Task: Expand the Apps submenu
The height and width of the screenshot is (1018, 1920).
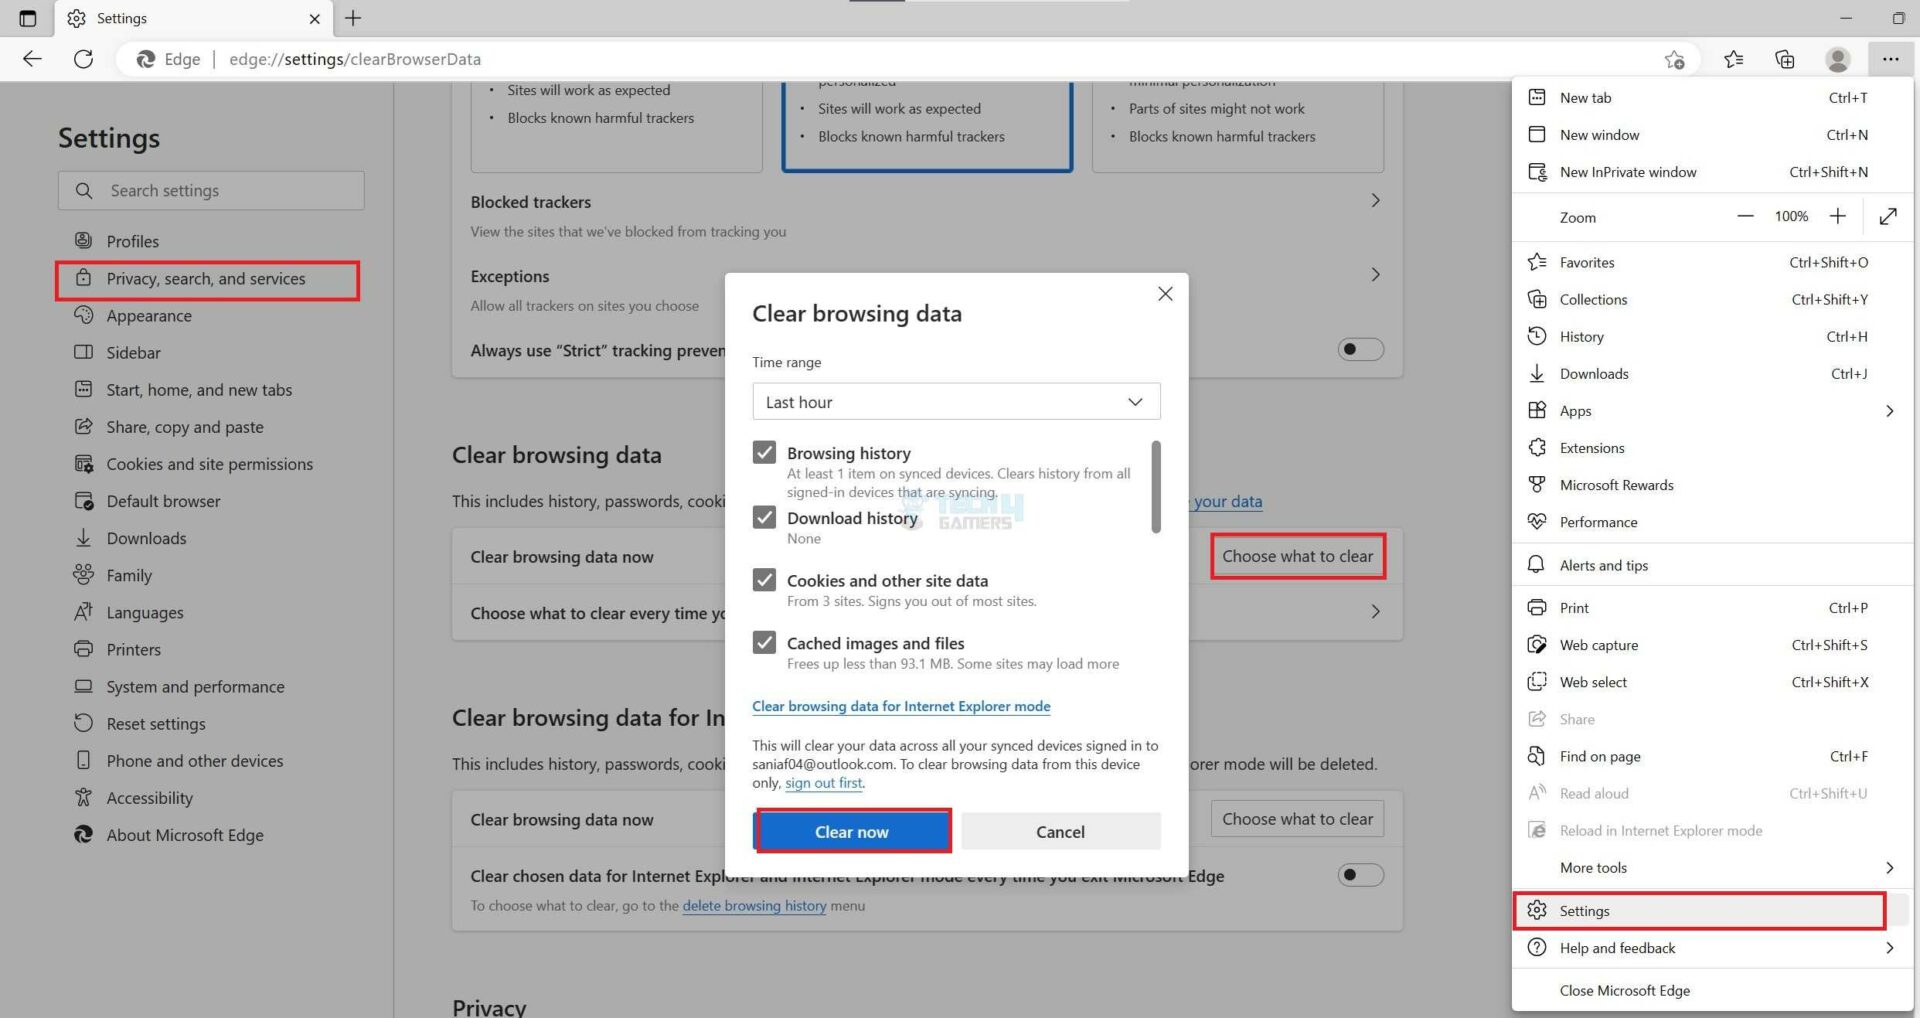Action: click(1889, 410)
